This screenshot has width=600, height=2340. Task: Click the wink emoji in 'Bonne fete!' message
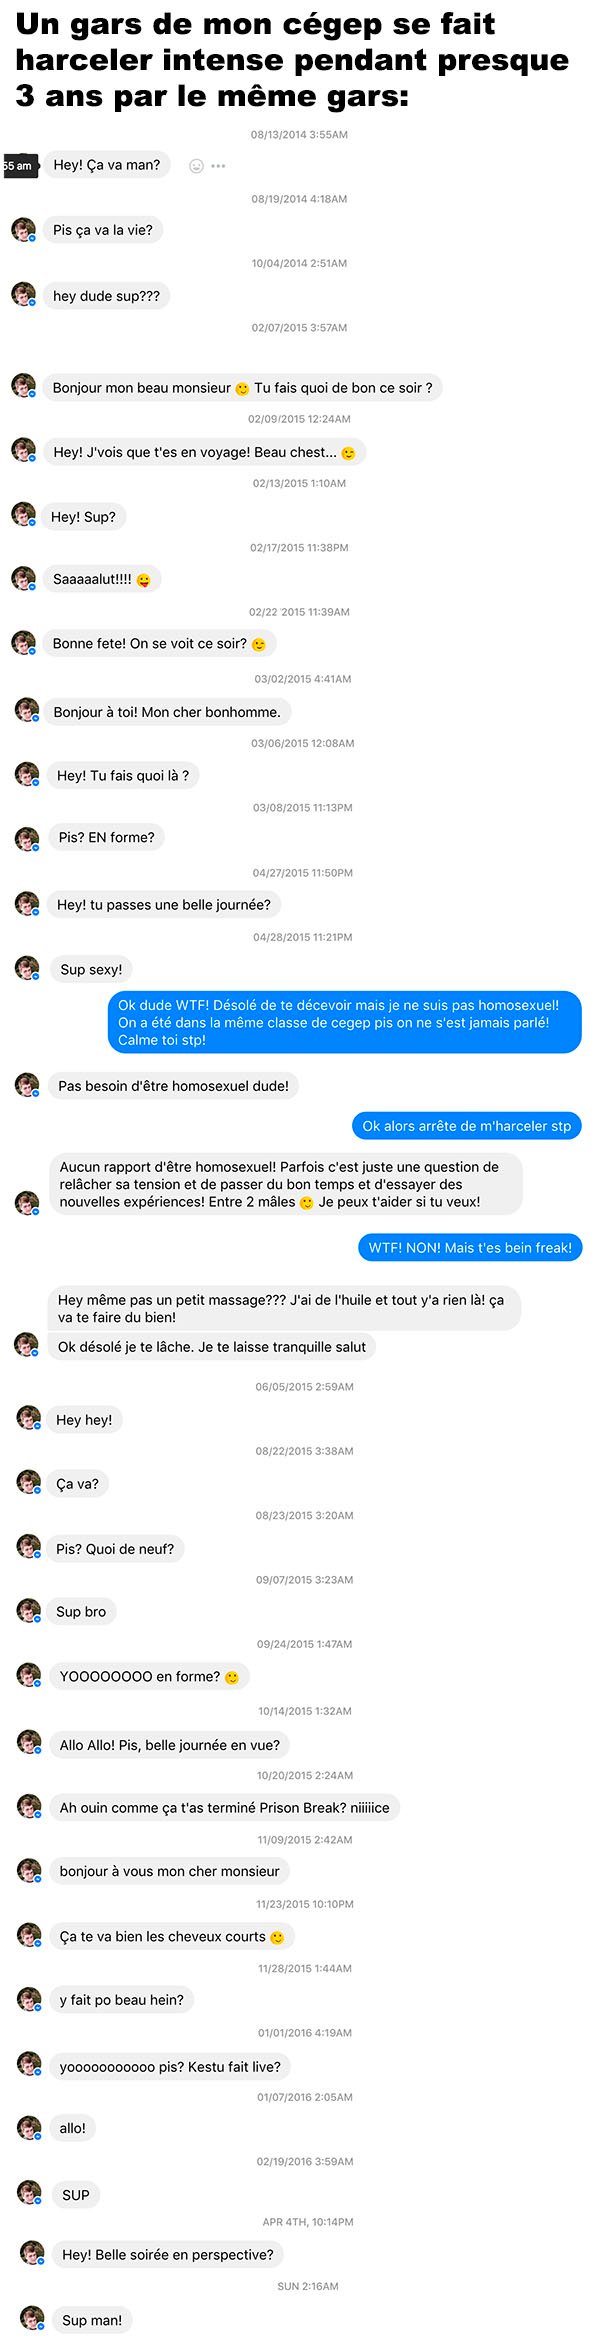click(259, 645)
